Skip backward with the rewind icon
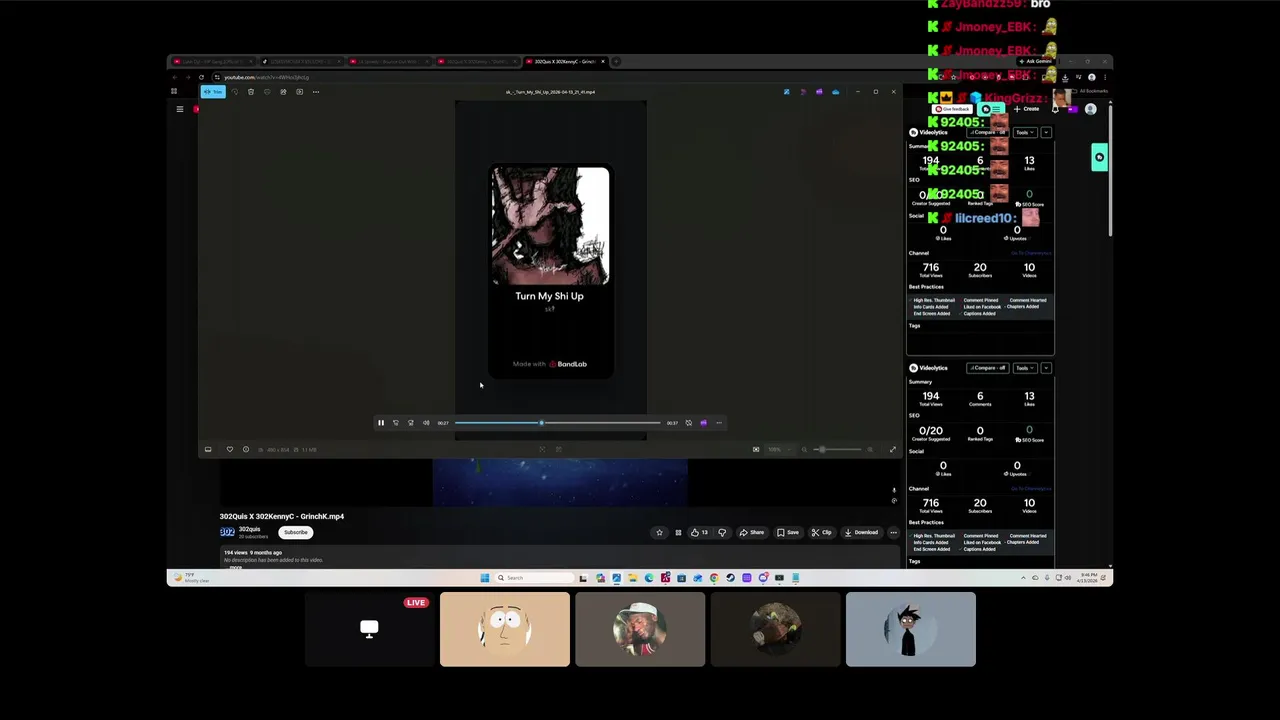 (395, 423)
